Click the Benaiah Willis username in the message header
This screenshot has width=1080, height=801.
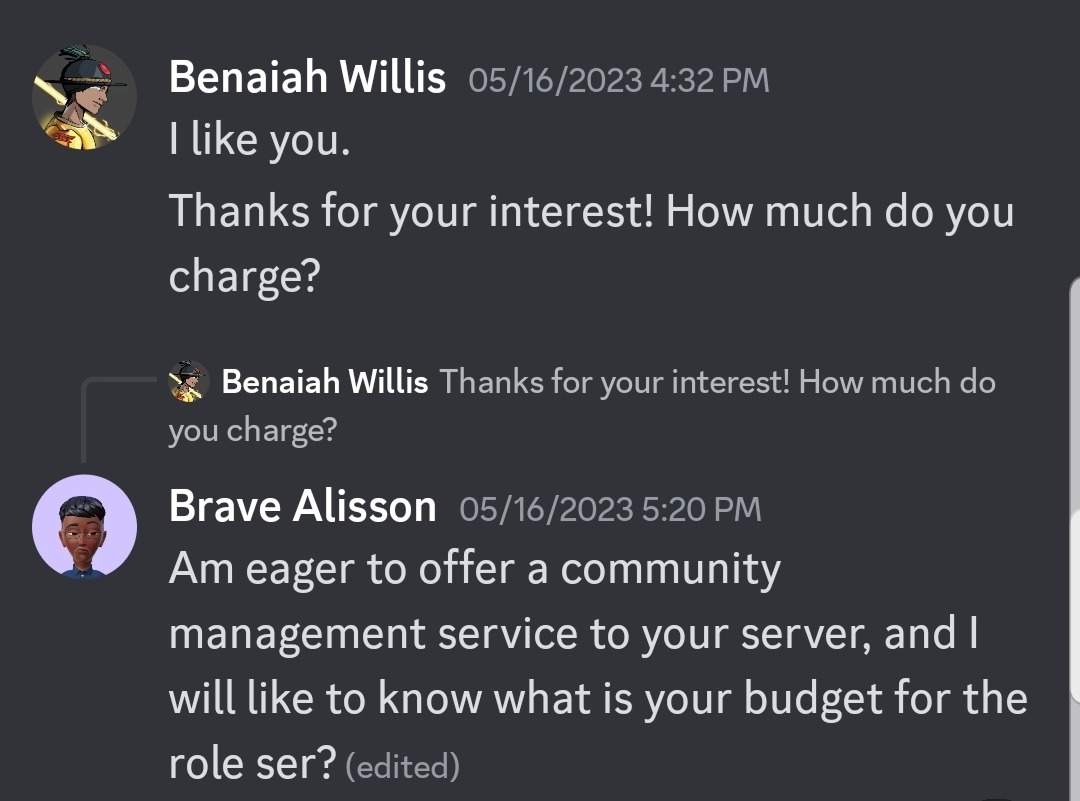tap(307, 77)
